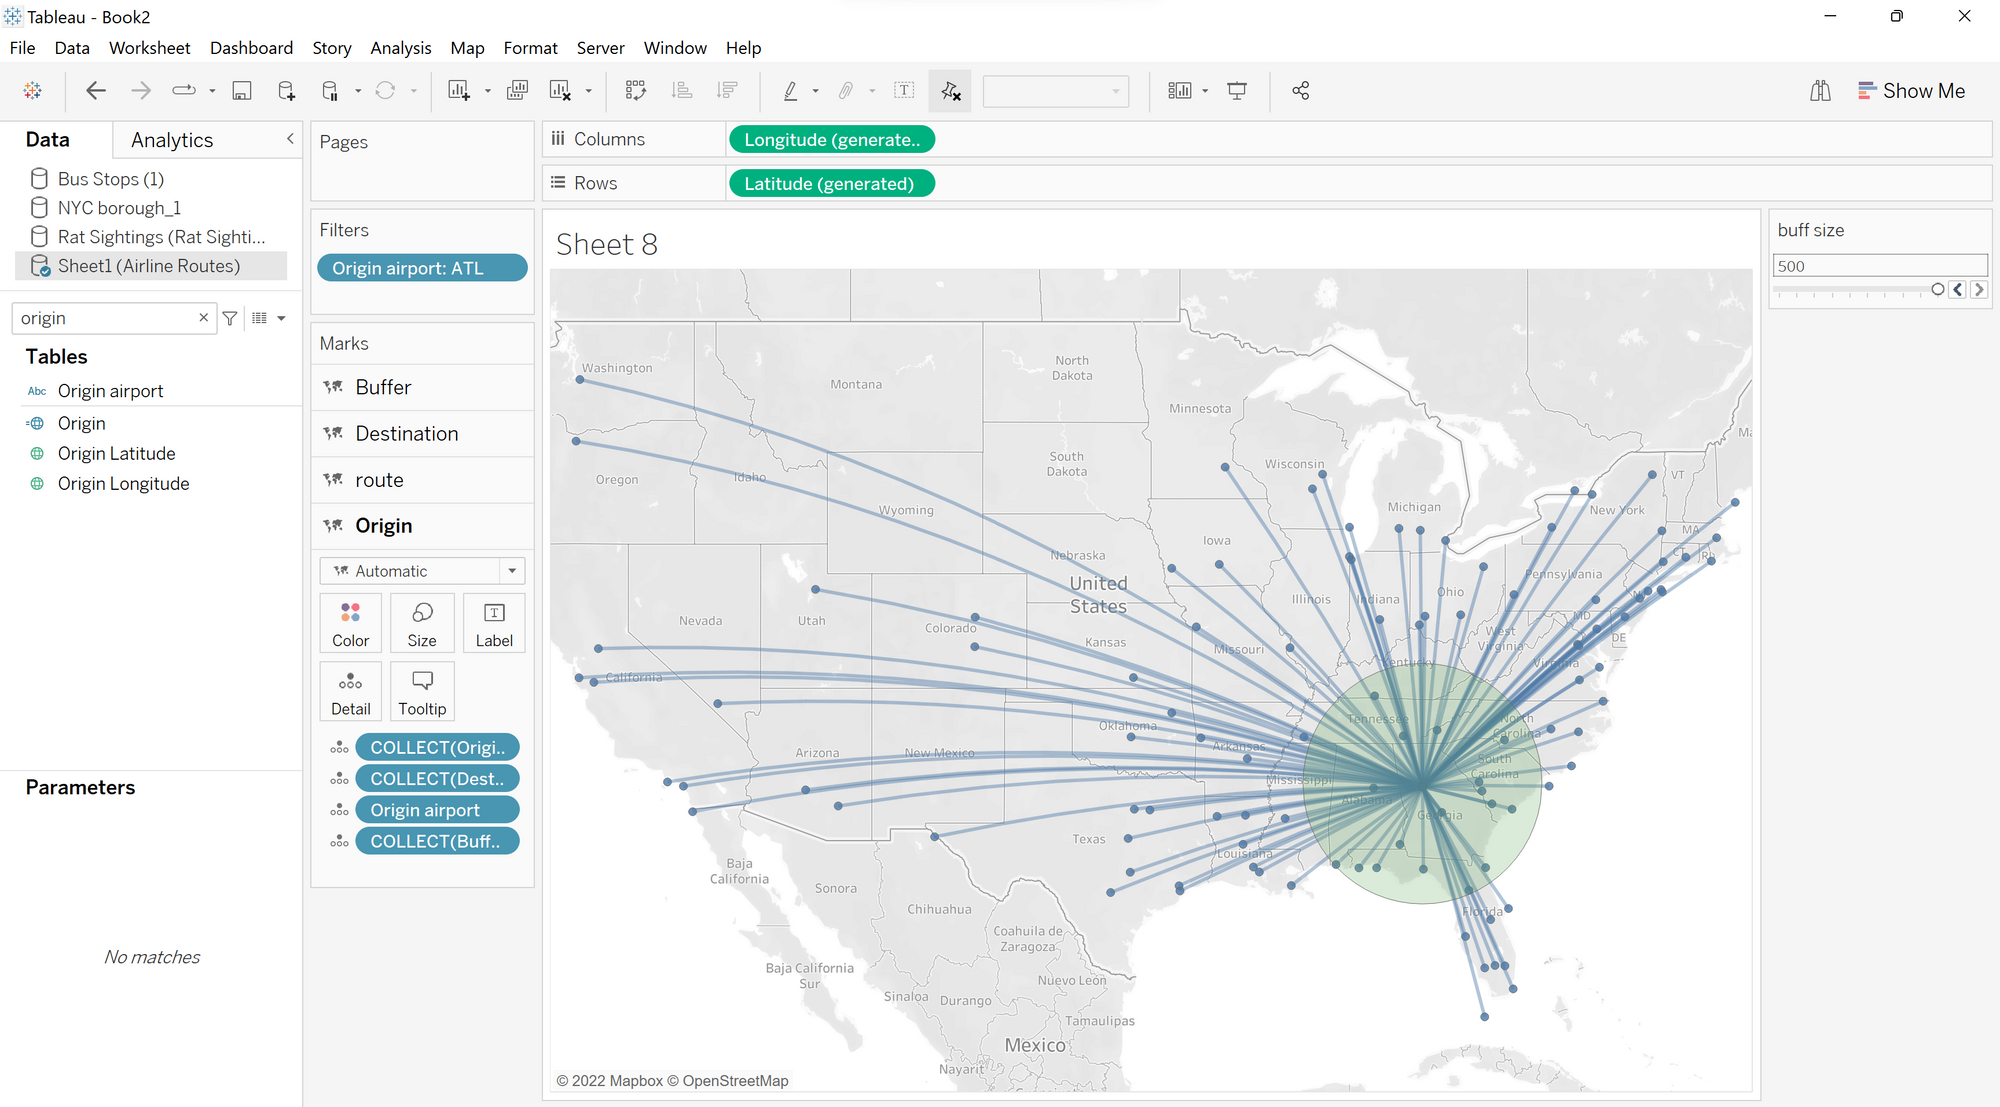Viewport: 2000px width, 1107px height.
Task: Clear the origin search text
Action: (203, 318)
